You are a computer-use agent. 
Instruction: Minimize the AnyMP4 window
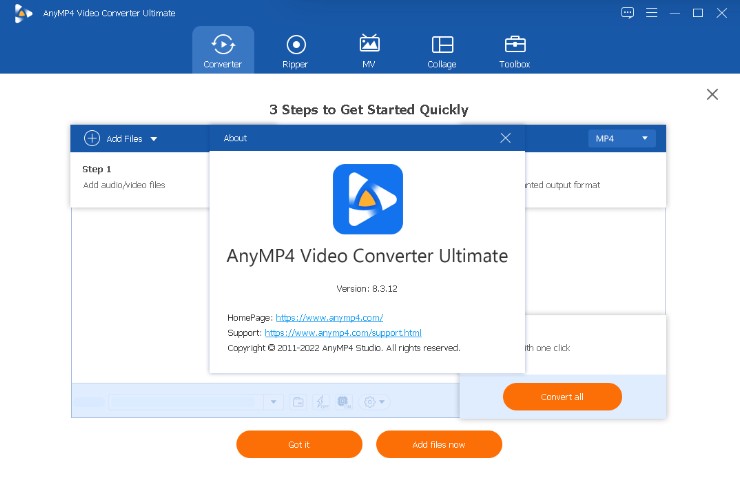pos(675,13)
